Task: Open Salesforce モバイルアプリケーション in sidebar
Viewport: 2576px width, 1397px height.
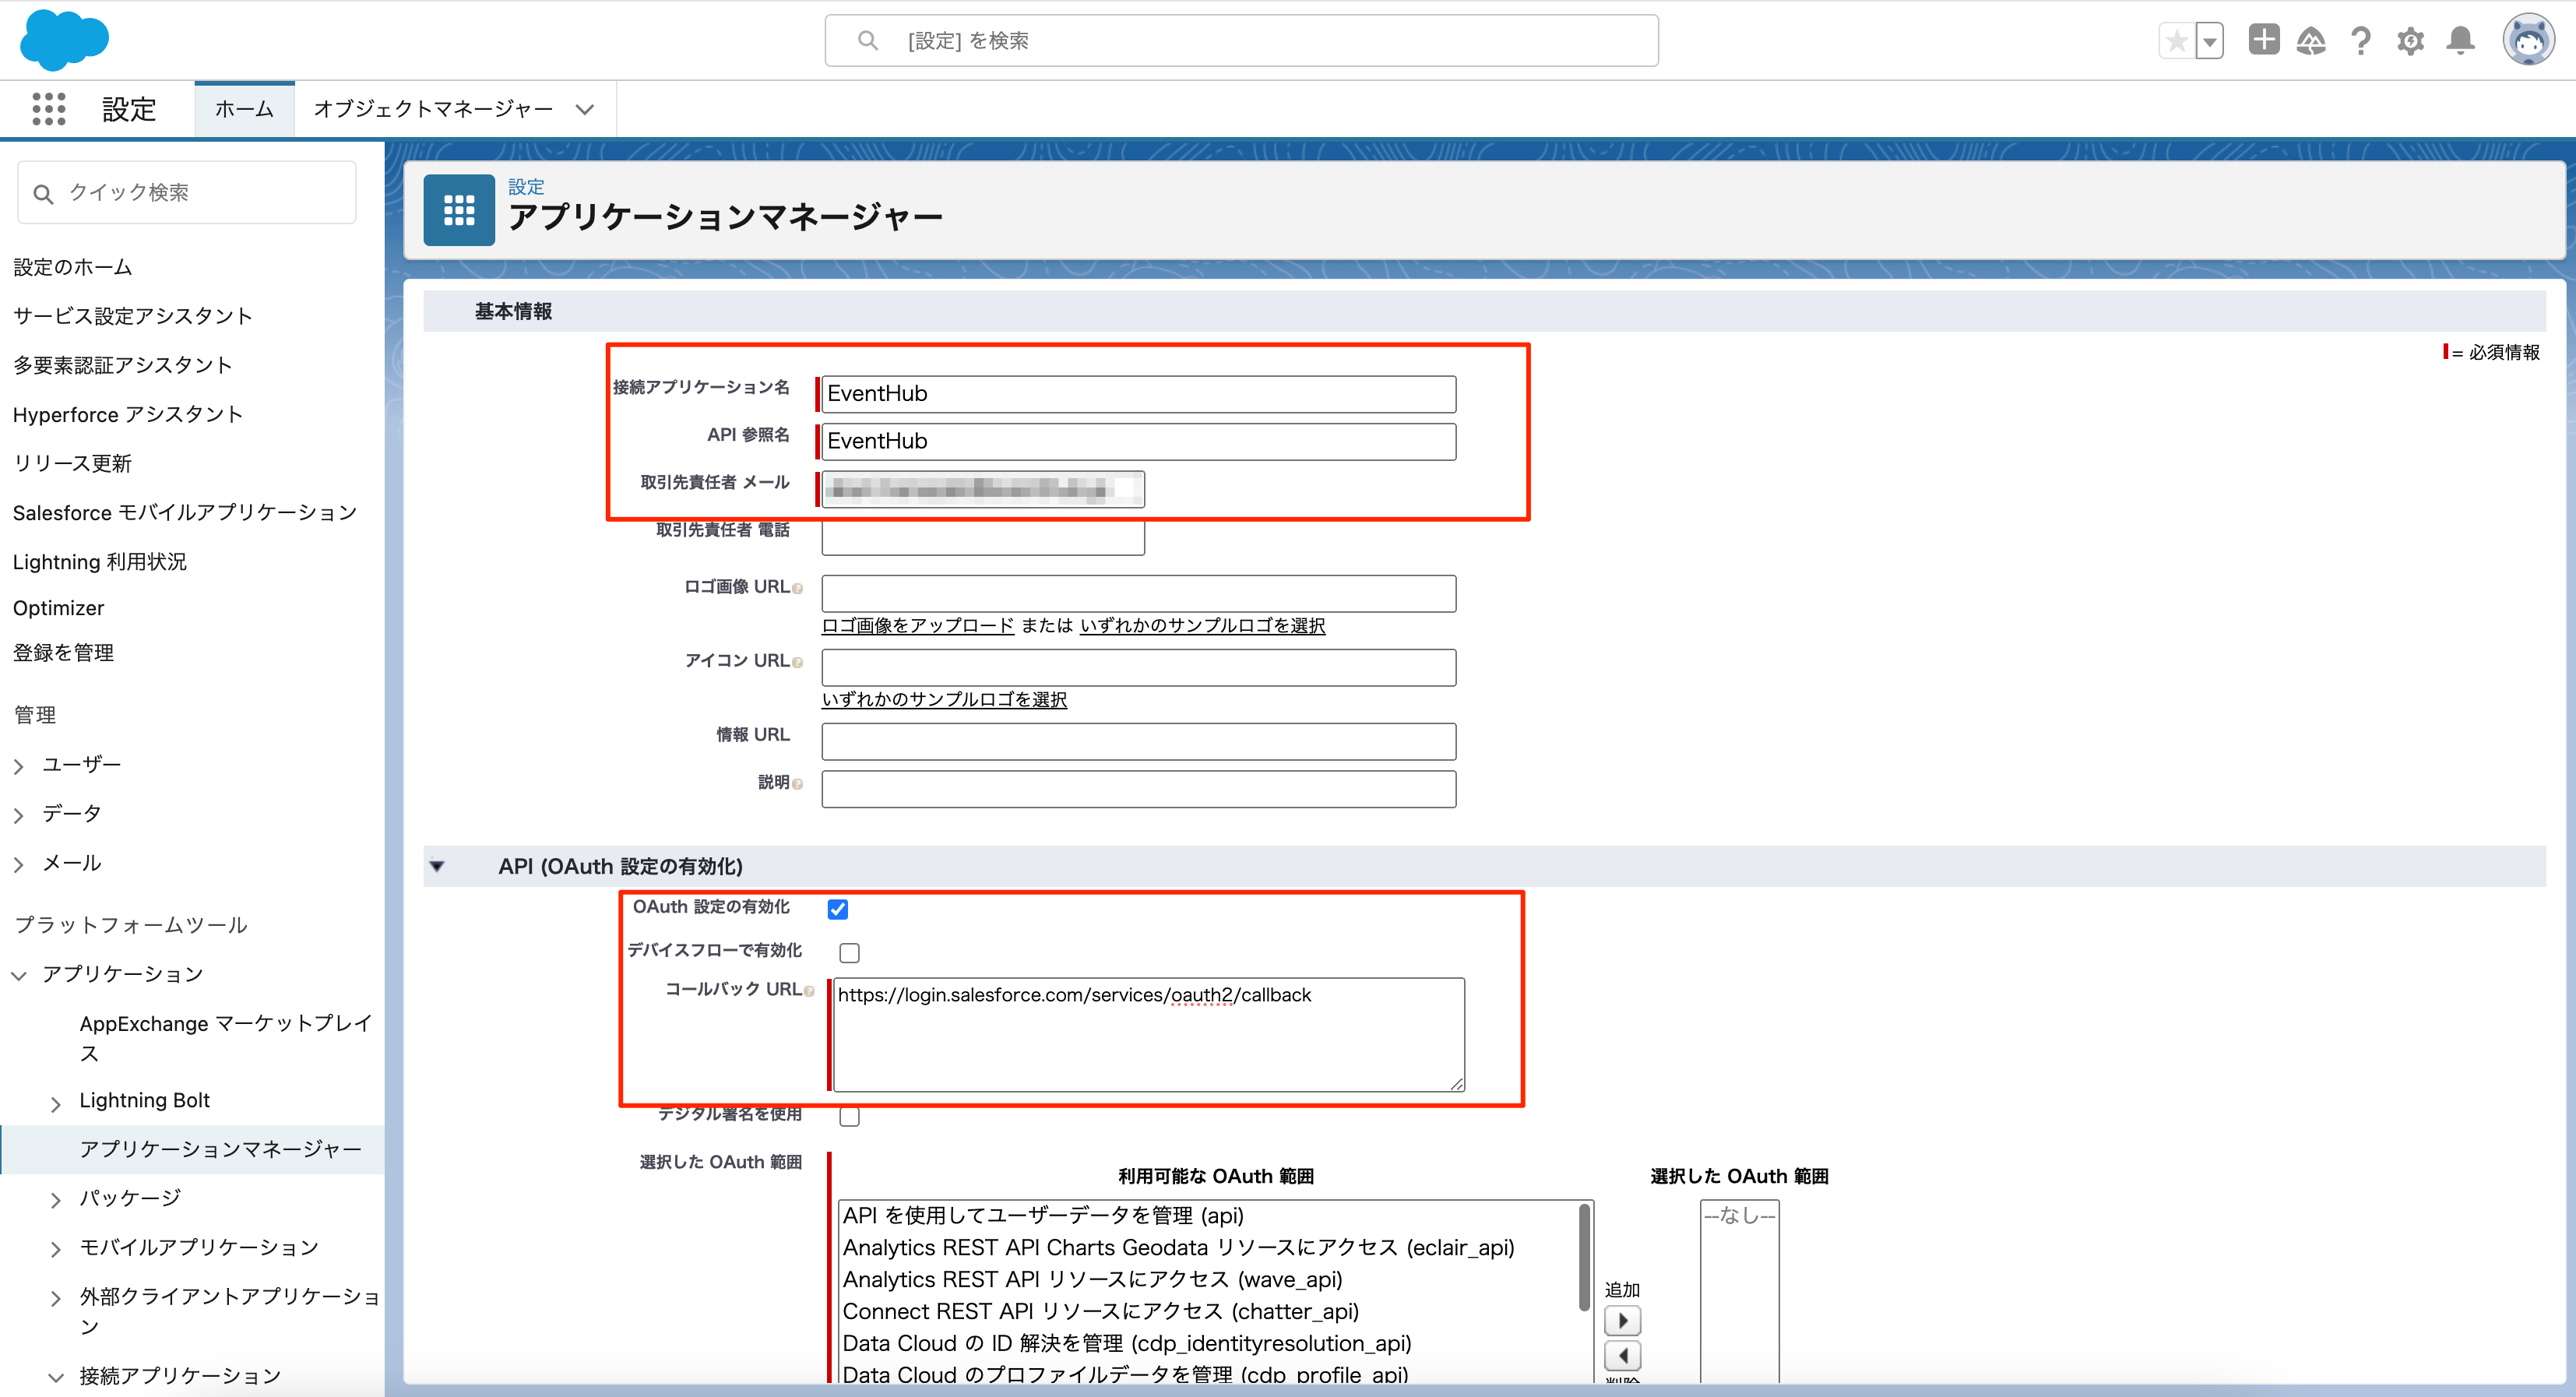Action: [x=185, y=512]
